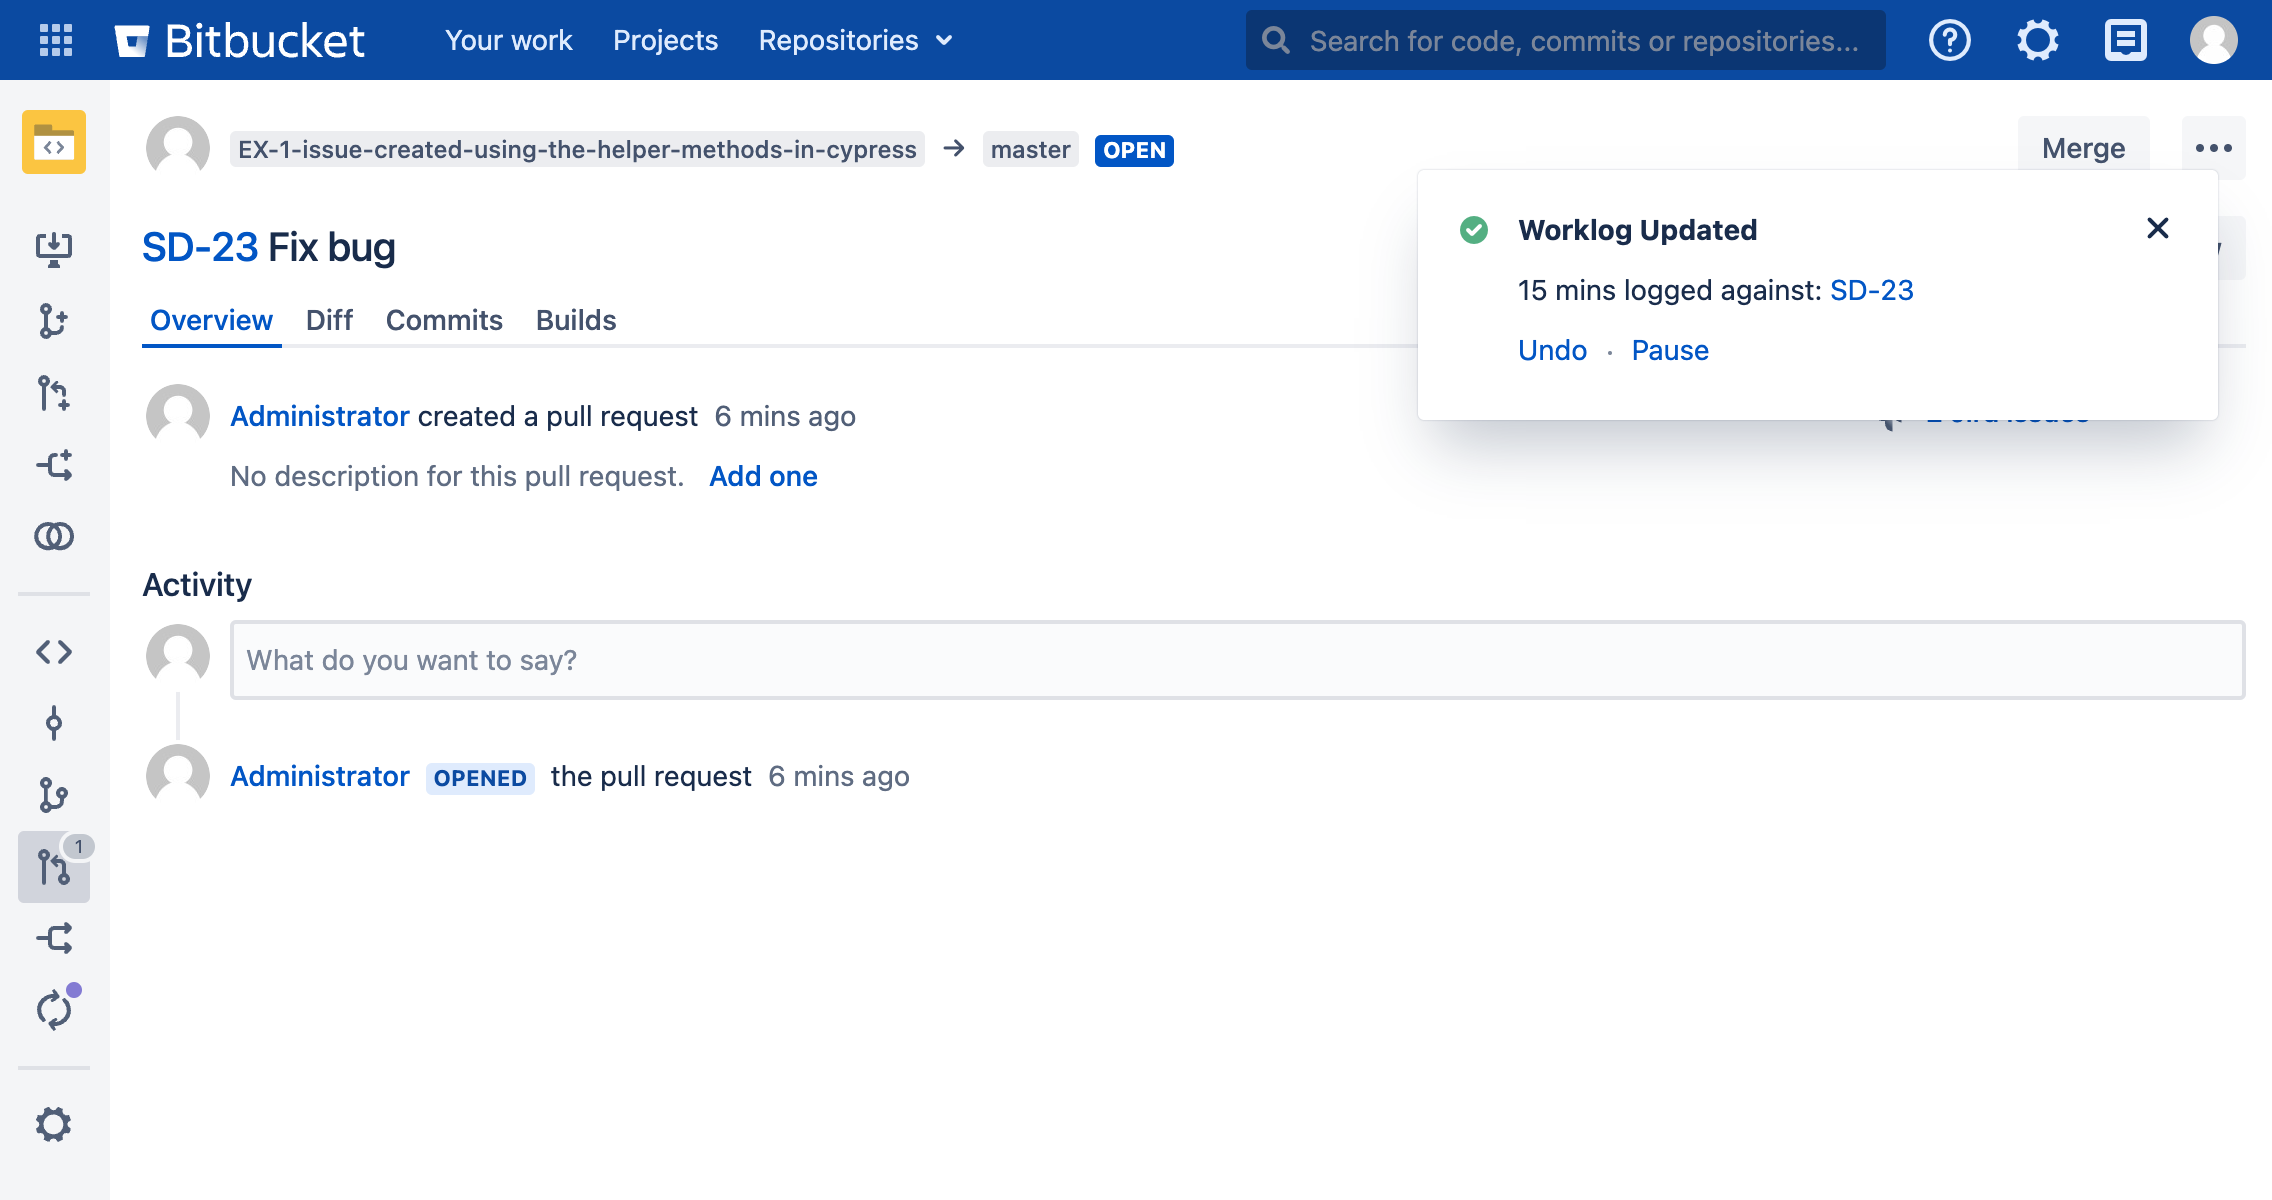Click the create branch sidebar icon
This screenshot has height=1200, width=2272.
pos(54,321)
